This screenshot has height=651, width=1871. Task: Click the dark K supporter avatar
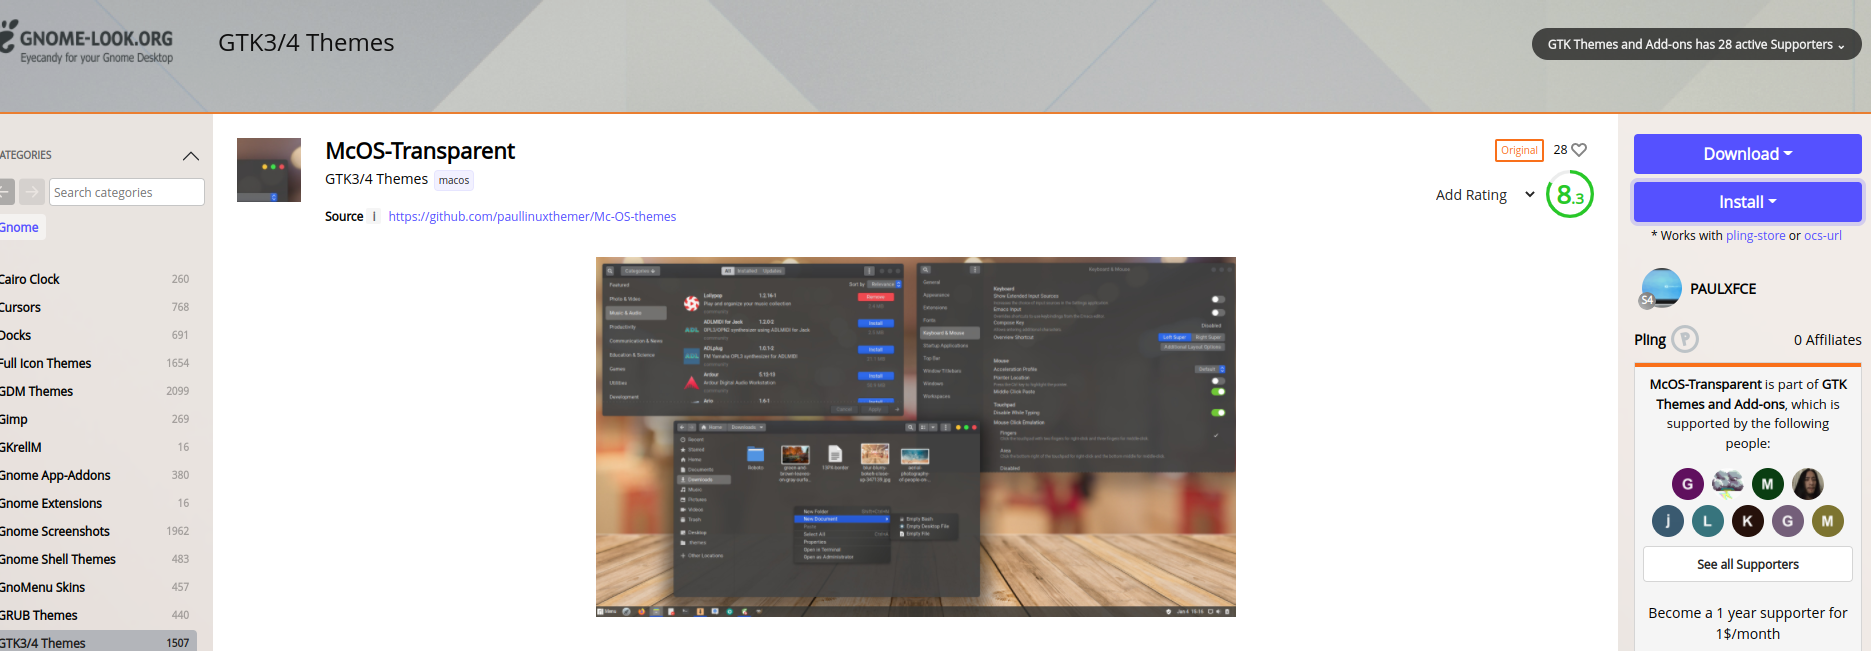pos(1747,521)
